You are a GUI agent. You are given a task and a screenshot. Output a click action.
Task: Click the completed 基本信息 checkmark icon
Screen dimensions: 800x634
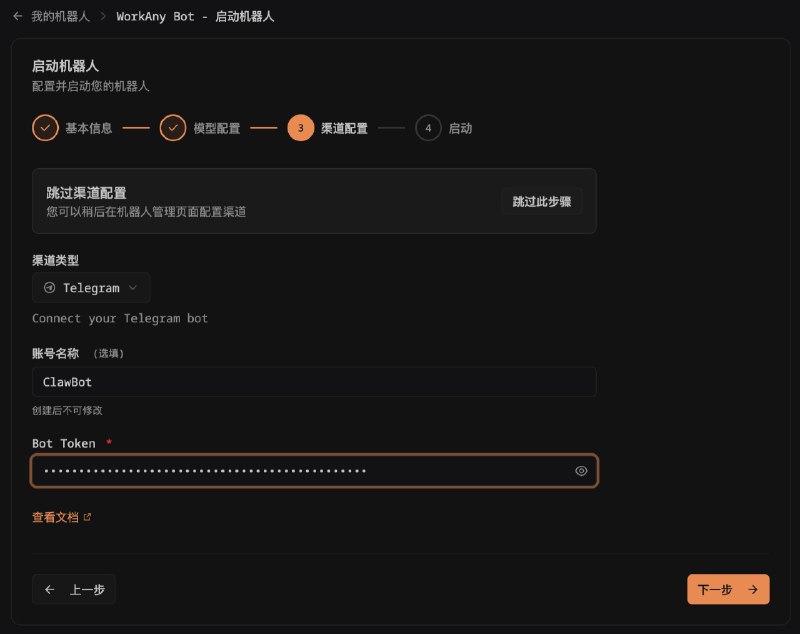pyautogui.click(x=44, y=128)
